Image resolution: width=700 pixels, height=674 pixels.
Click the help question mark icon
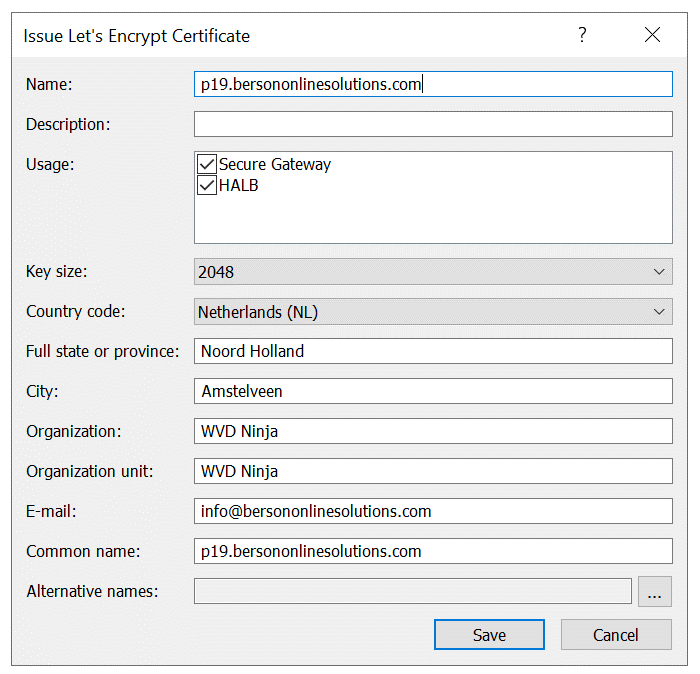(x=582, y=34)
